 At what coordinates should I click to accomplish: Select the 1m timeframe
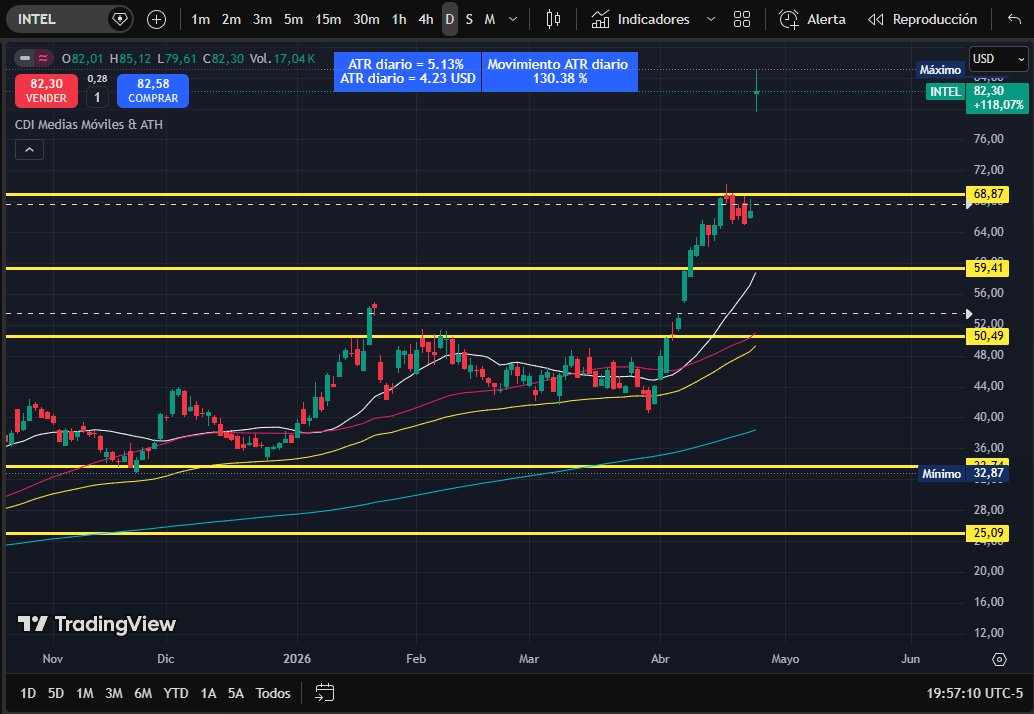point(200,20)
